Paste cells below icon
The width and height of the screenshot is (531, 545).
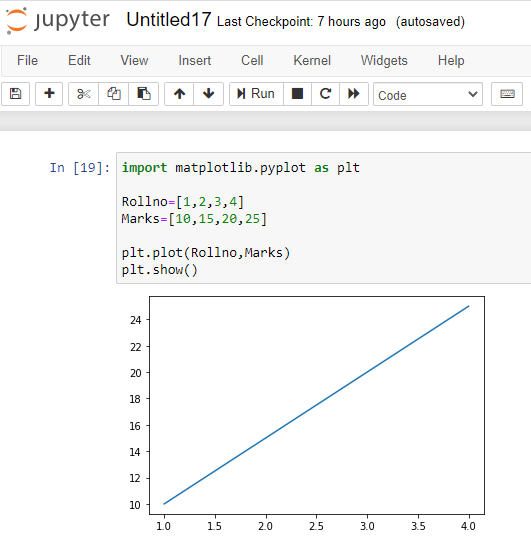(x=144, y=94)
